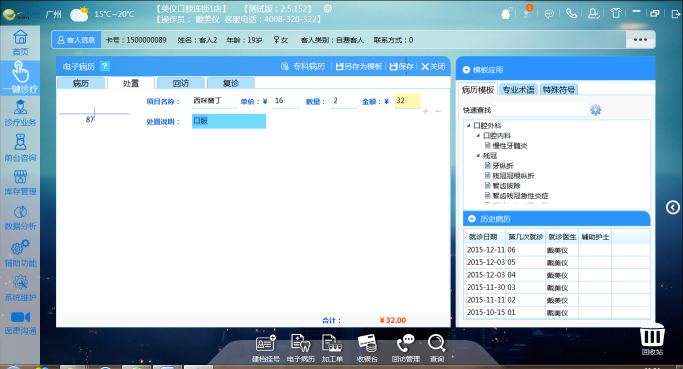Click the gear icon next to 快速查找
The width and height of the screenshot is (683, 369).
595,110
